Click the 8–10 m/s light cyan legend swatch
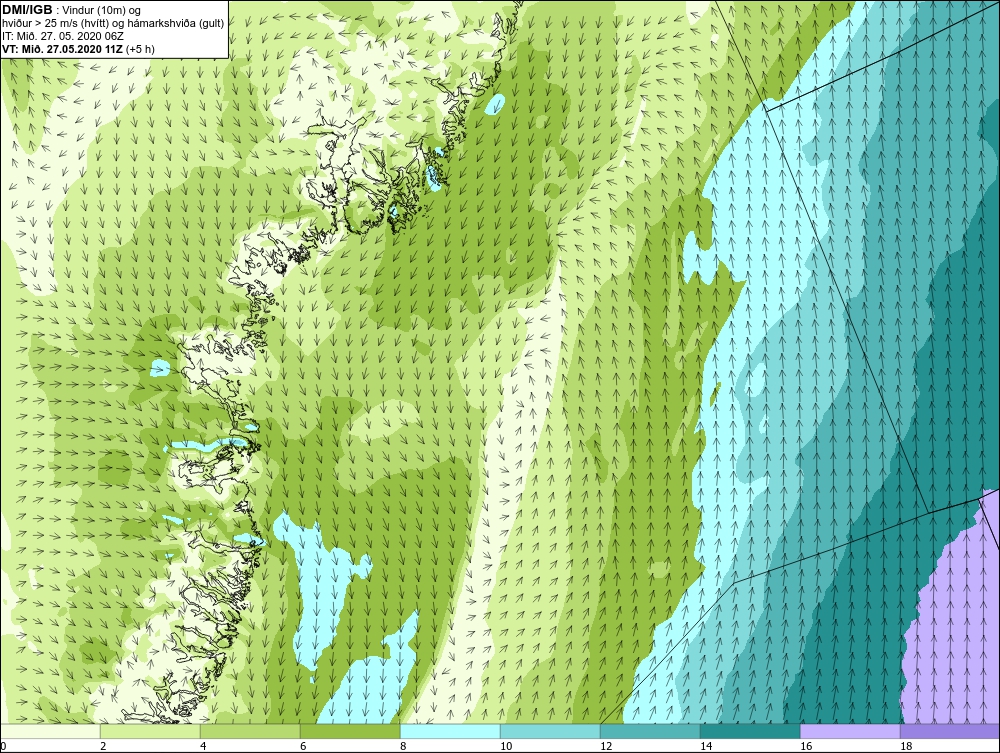This screenshot has width=1000, height=753. tap(450, 731)
